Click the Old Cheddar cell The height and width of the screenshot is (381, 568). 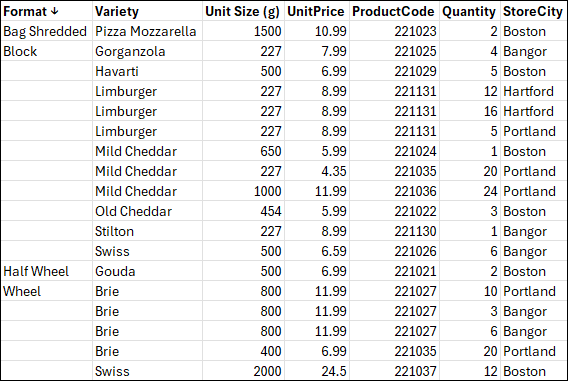(x=147, y=211)
